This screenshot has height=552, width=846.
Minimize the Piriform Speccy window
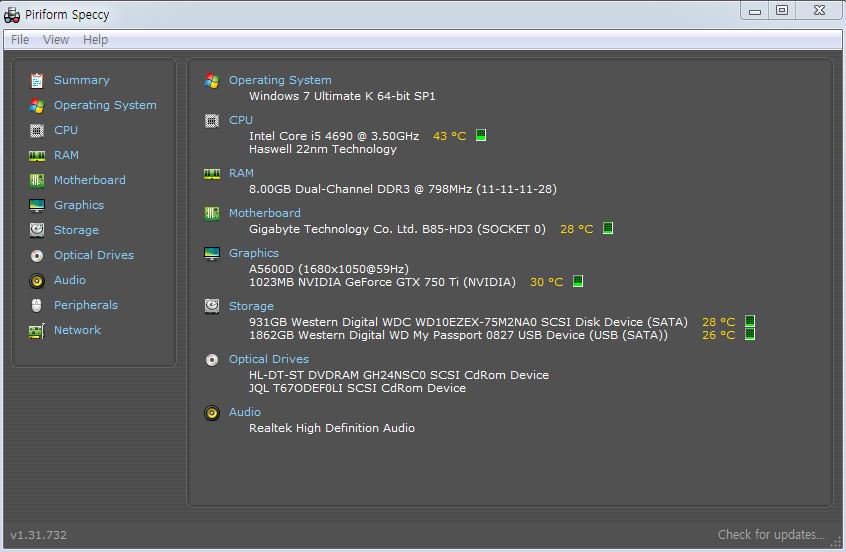coord(754,11)
